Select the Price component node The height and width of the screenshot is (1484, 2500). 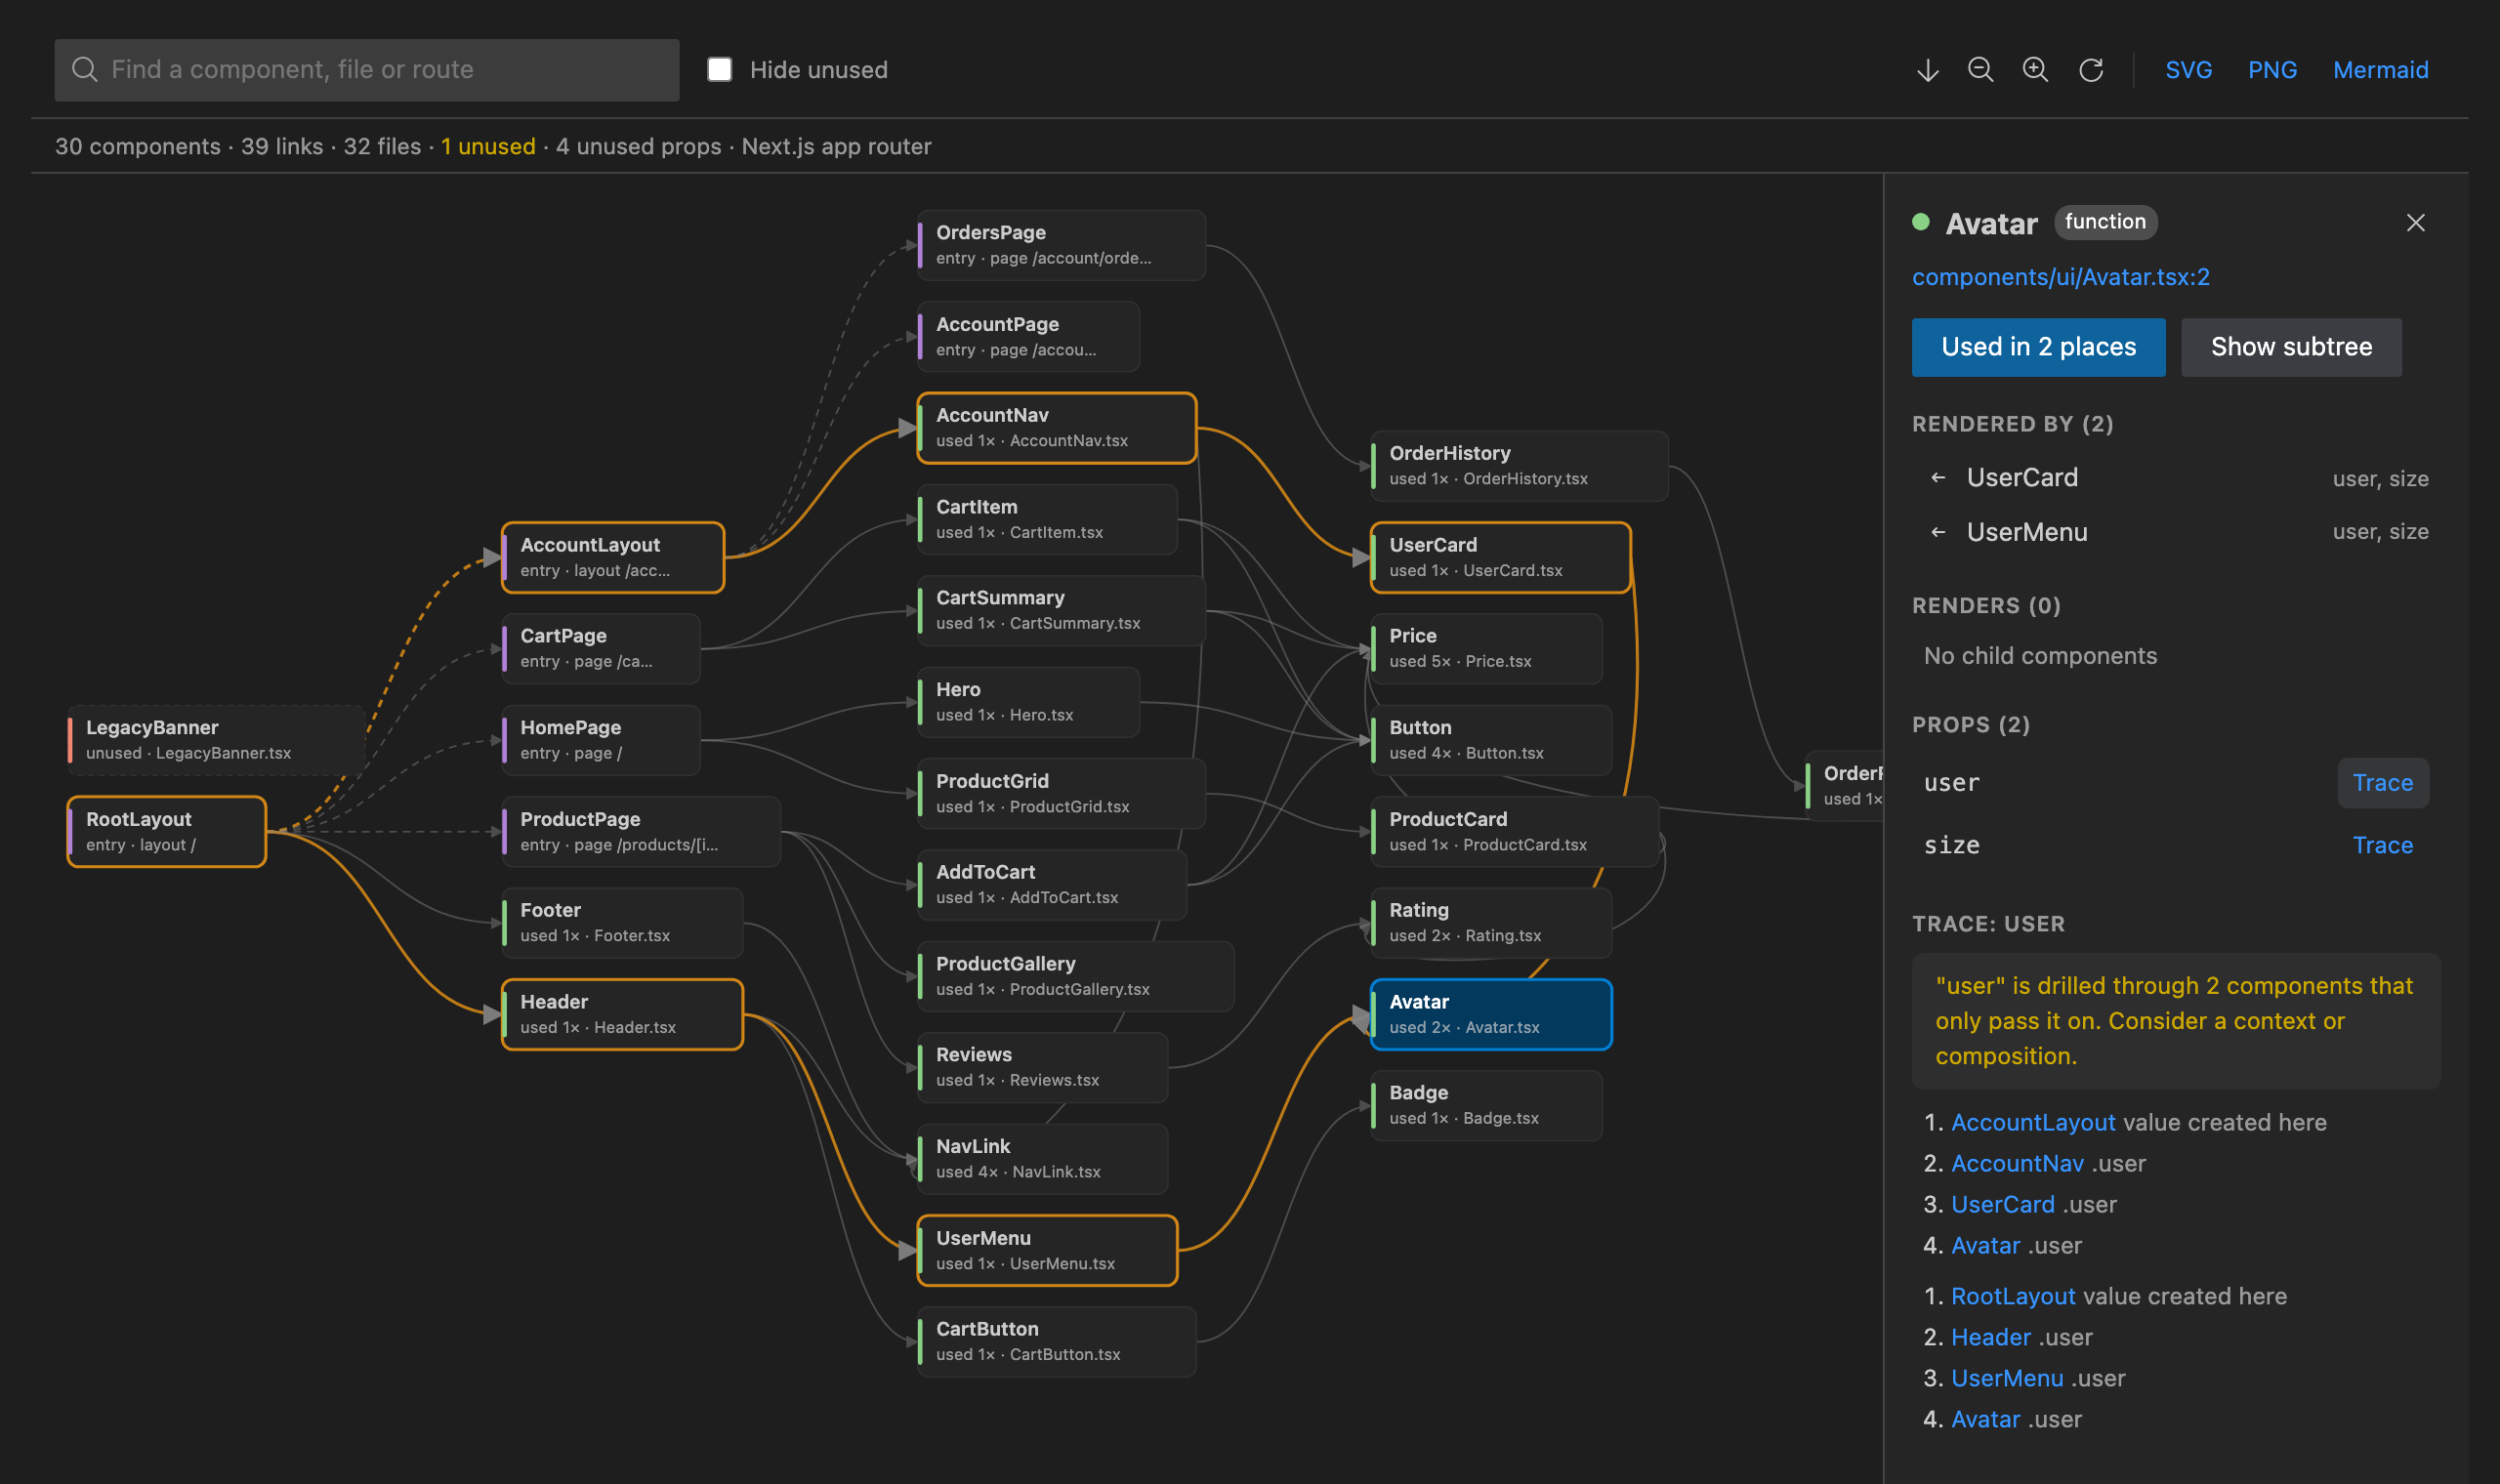tap(1486, 649)
